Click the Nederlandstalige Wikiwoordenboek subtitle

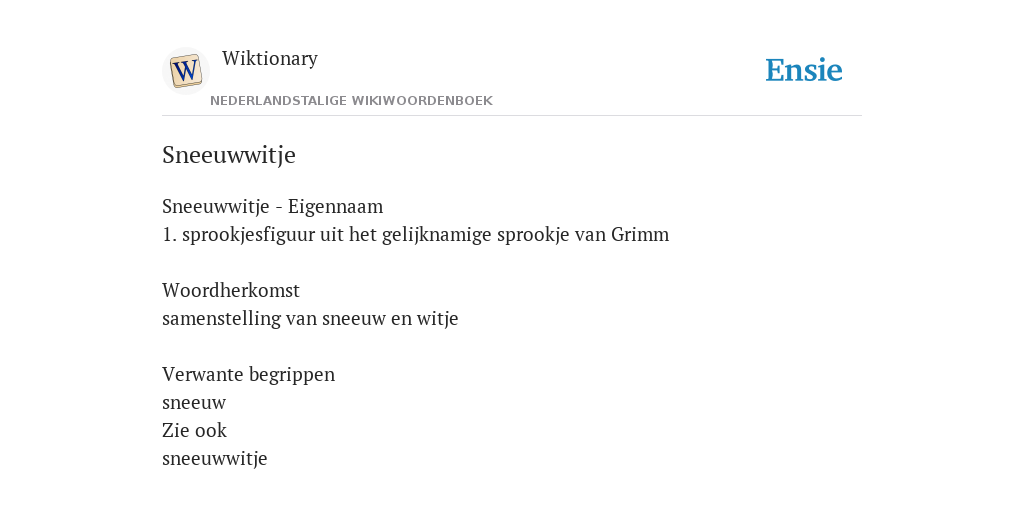point(351,101)
